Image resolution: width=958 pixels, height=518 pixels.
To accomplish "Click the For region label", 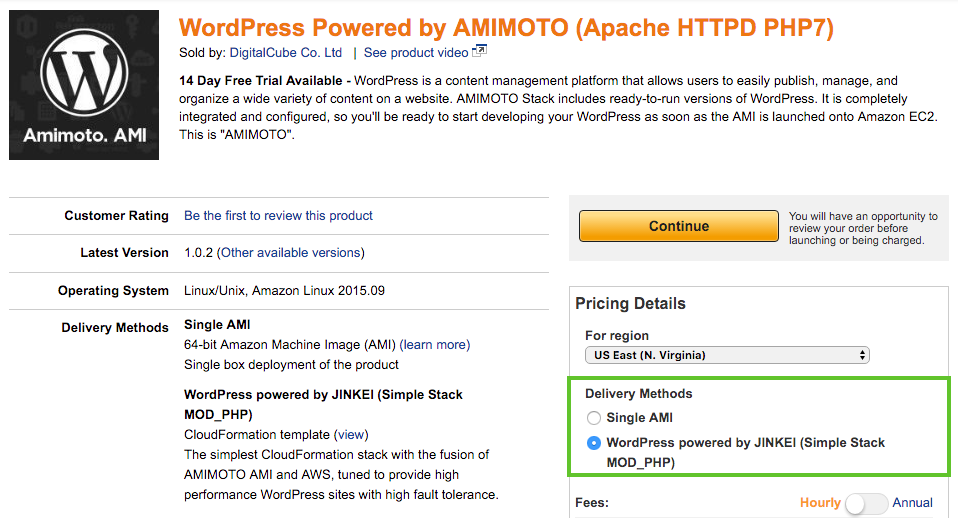I will tap(616, 336).
